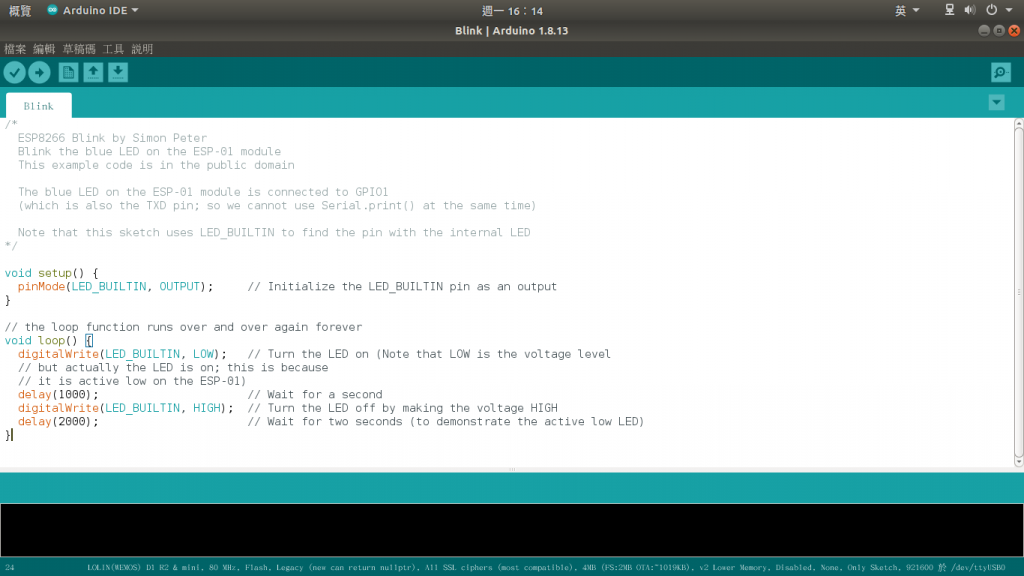Open the Serial Monitor magnifier icon
The height and width of the screenshot is (576, 1024).
(1000, 72)
